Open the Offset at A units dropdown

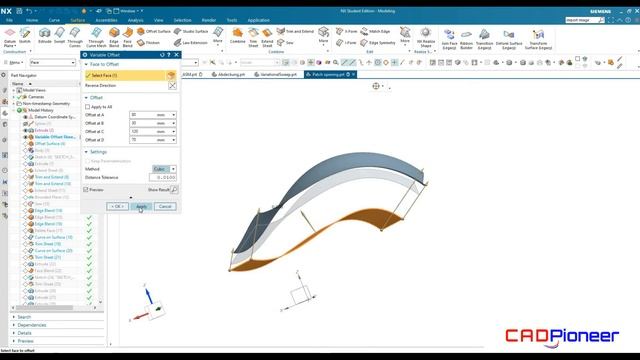(173, 115)
